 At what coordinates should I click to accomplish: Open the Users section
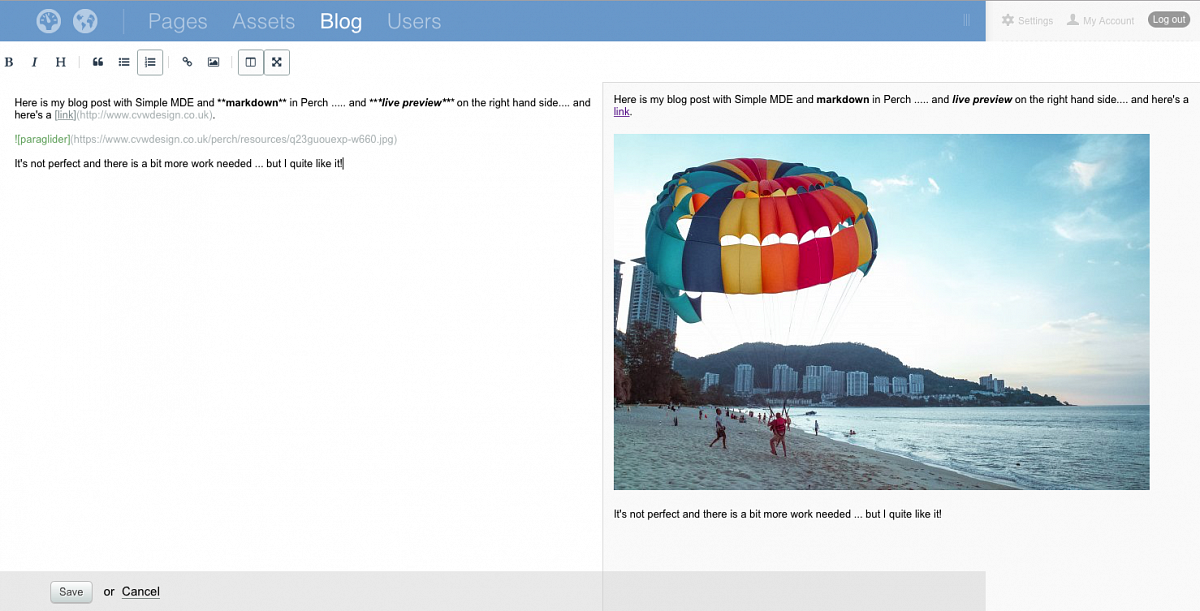[x=414, y=21]
